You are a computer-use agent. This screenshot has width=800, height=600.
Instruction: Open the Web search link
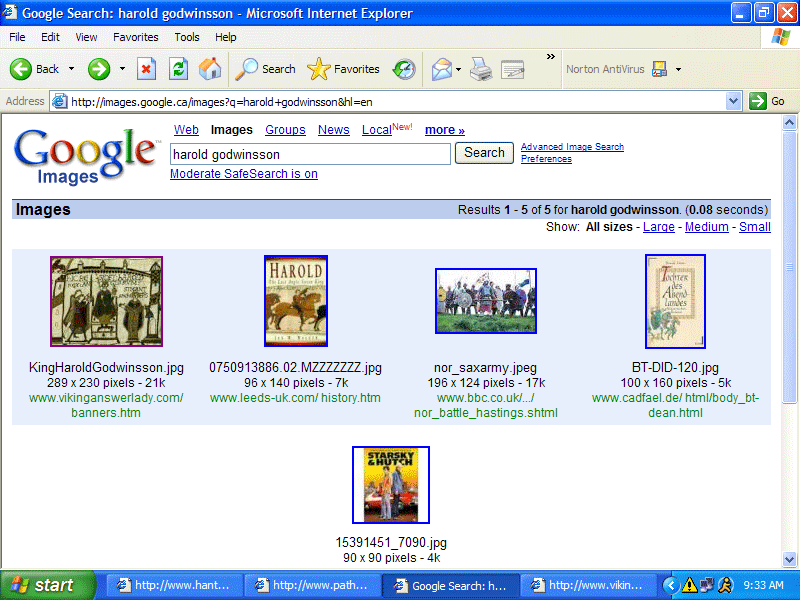click(x=186, y=130)
